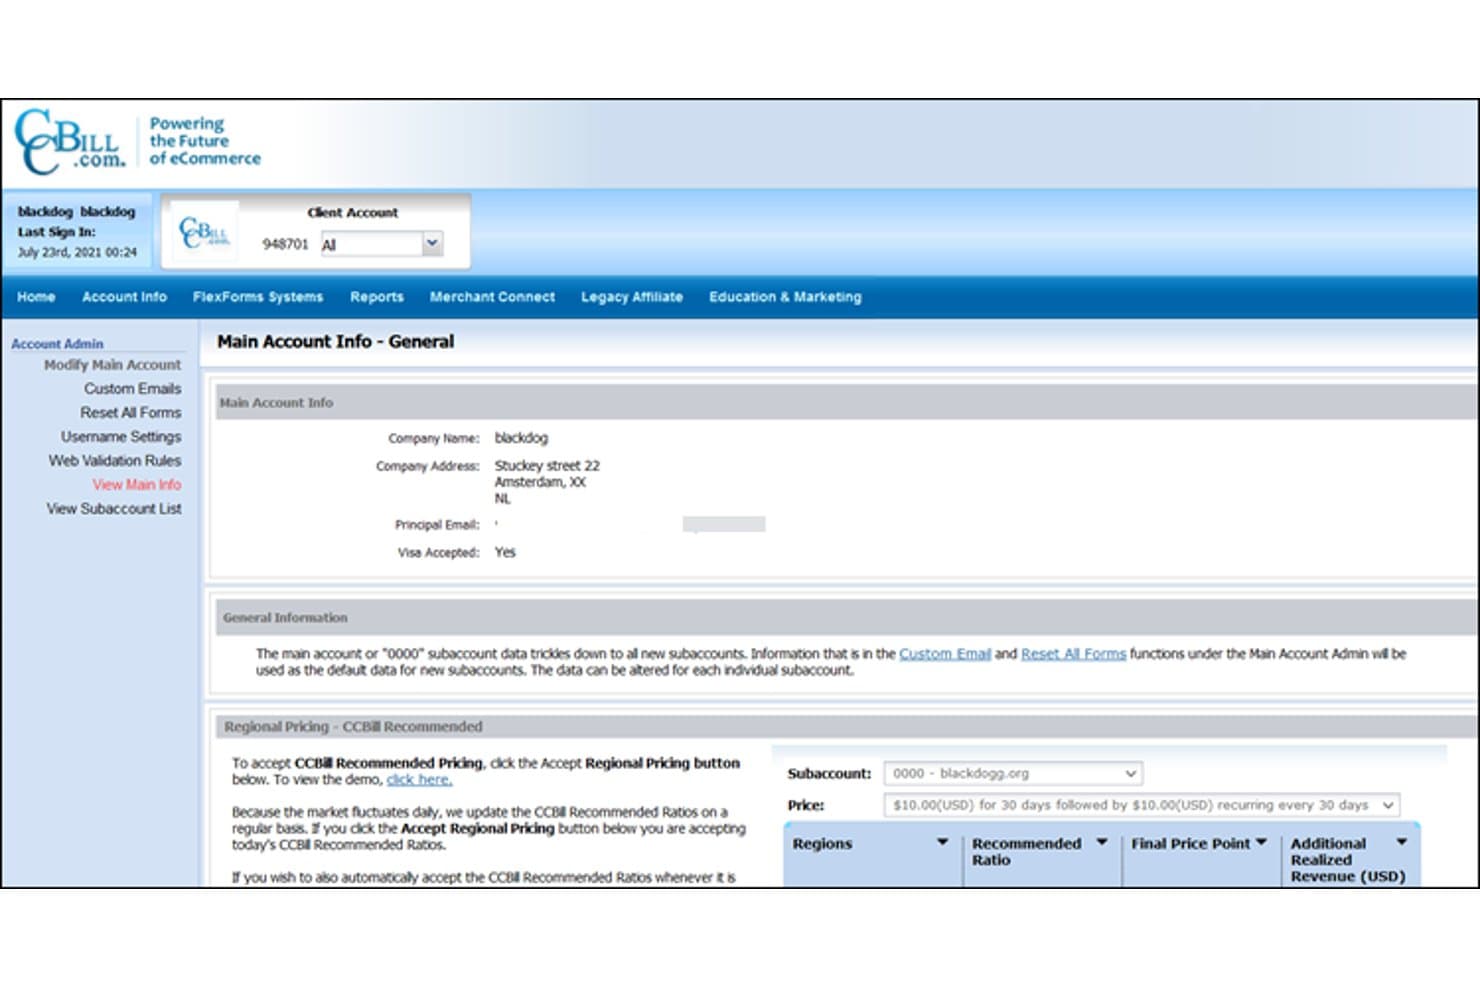Click the 'click here' demo link
The image size is (1480, 987).
pos(419,780)
